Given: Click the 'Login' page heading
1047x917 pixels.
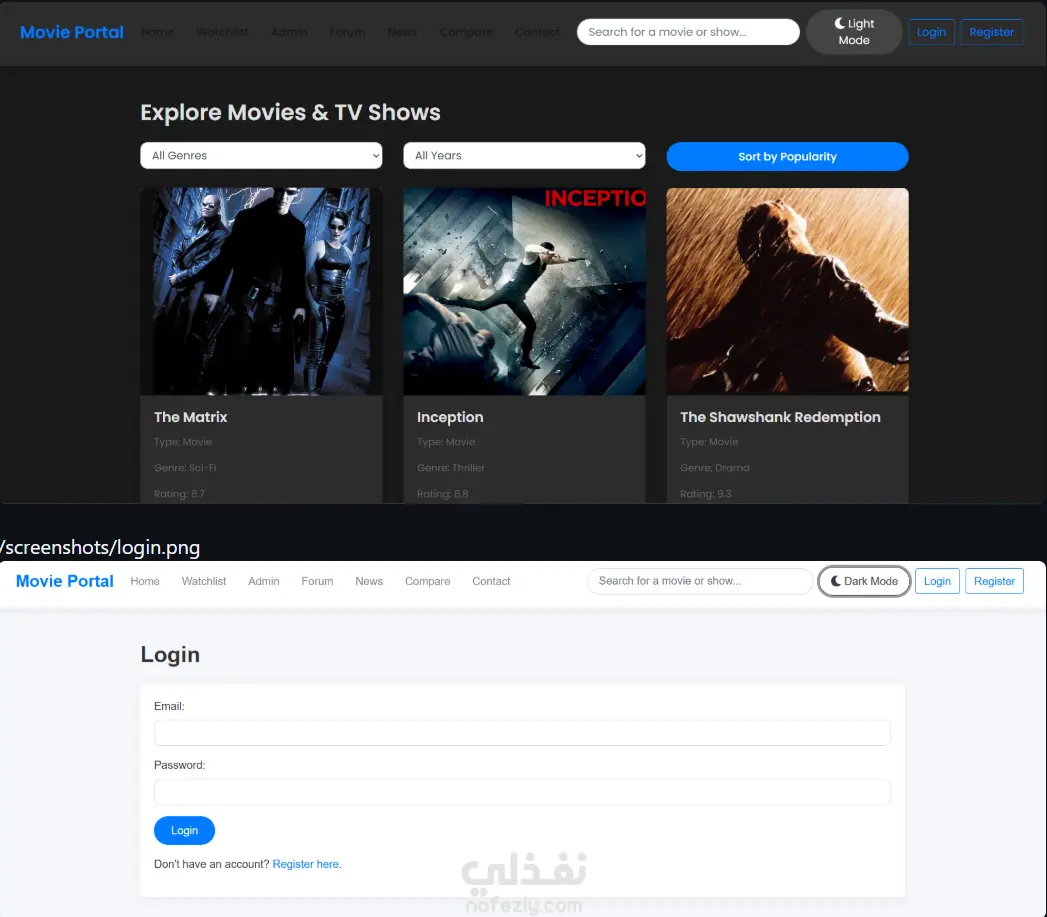Looking at the screenshot, I should pyautogui.click(x=170, y=655).
